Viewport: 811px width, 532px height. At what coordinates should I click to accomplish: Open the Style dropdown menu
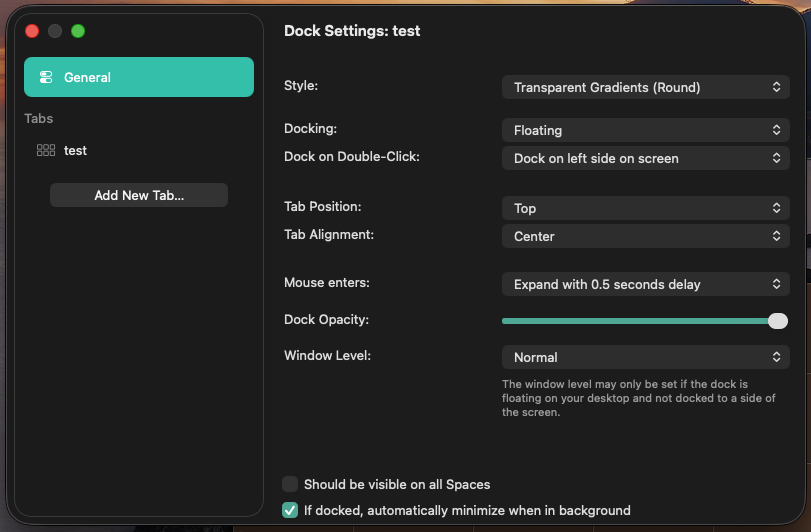645,88
